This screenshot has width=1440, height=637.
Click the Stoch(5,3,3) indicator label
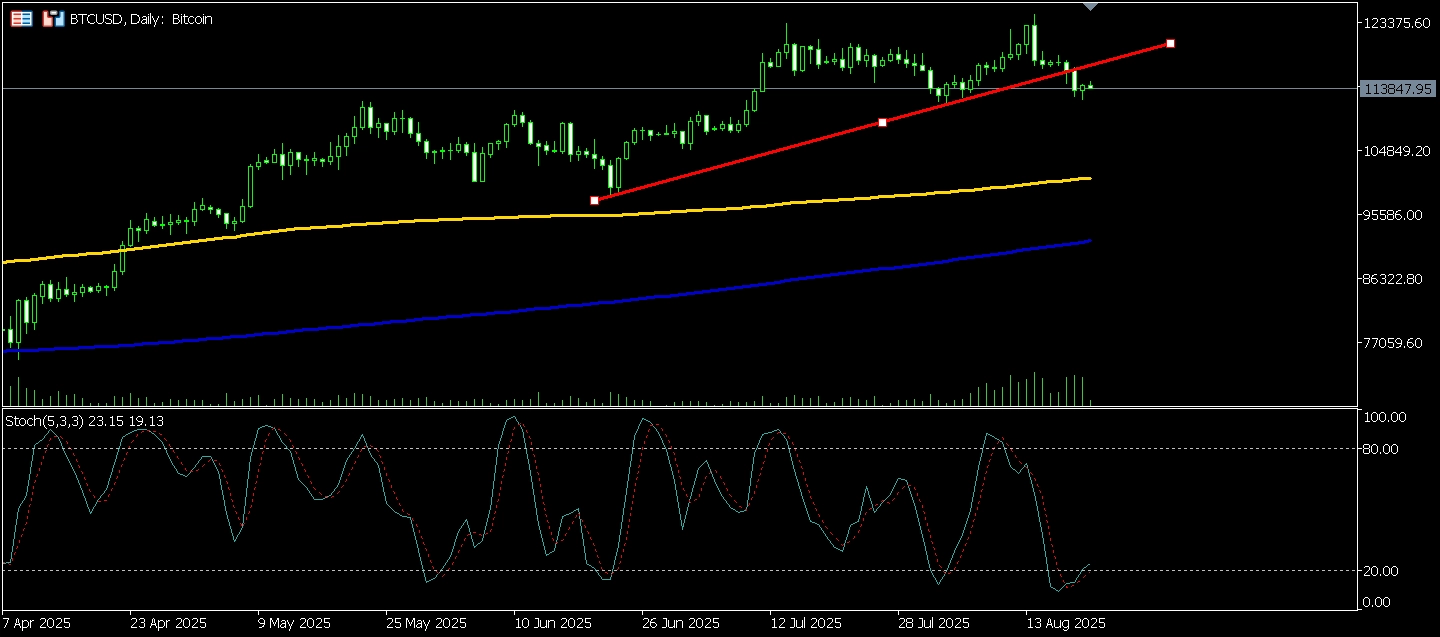point(85,421)
